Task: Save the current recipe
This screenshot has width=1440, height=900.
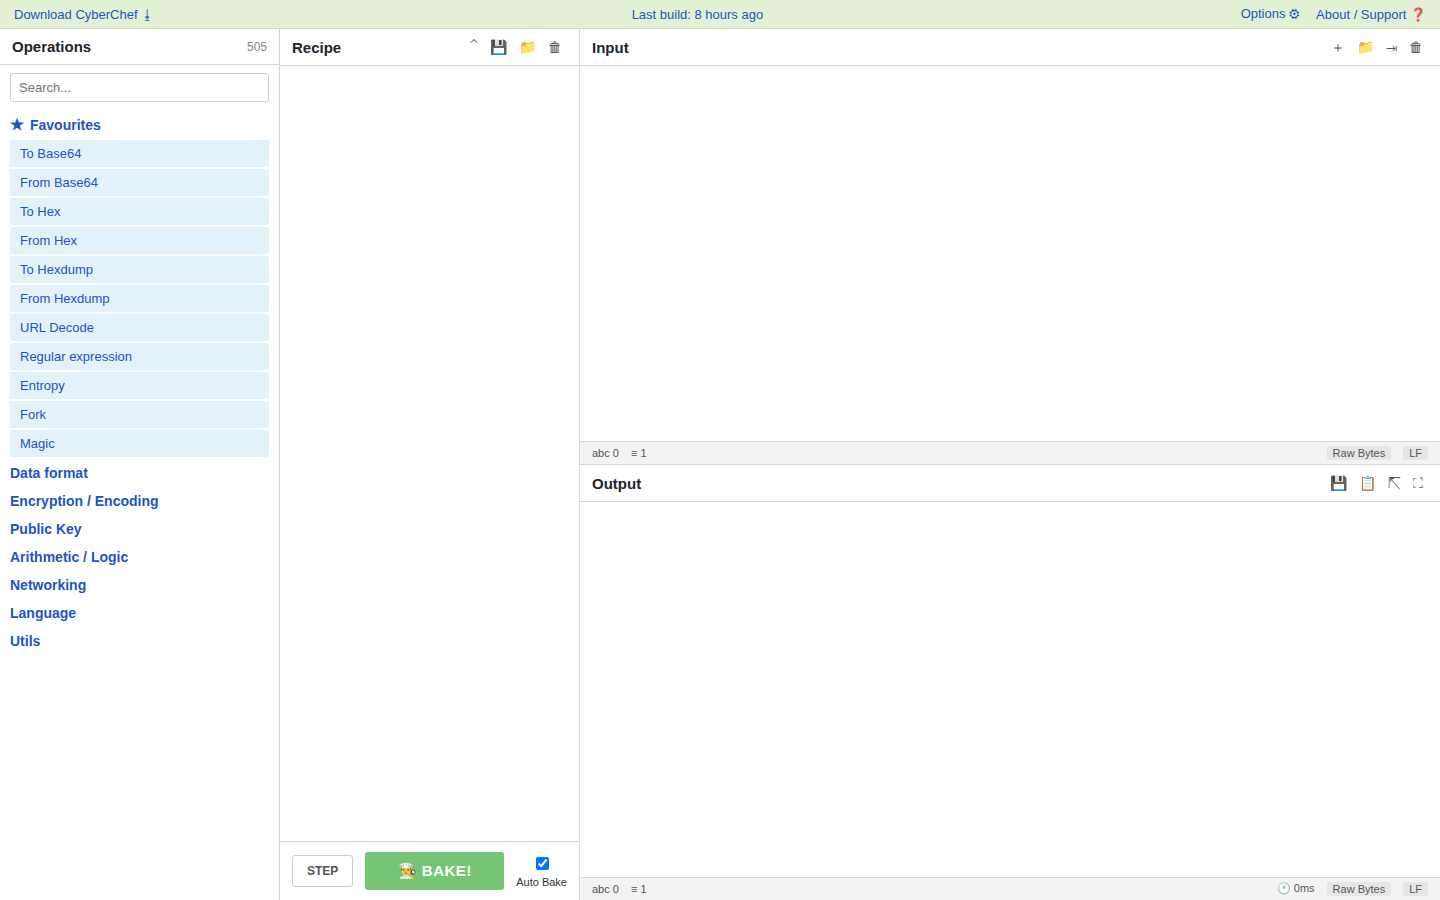Action: (498, 47)
